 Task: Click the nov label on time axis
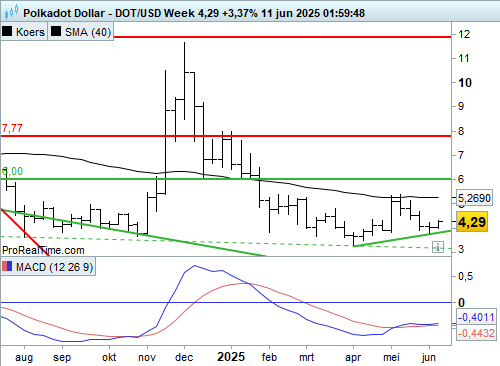pos(147,357)
